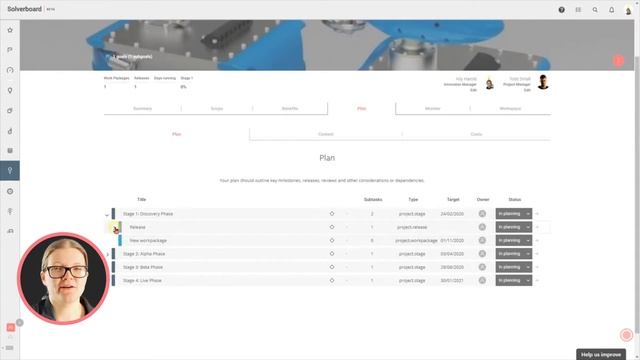Open status dropdown for Stage 1: Discovery Phase

(513, 213)
